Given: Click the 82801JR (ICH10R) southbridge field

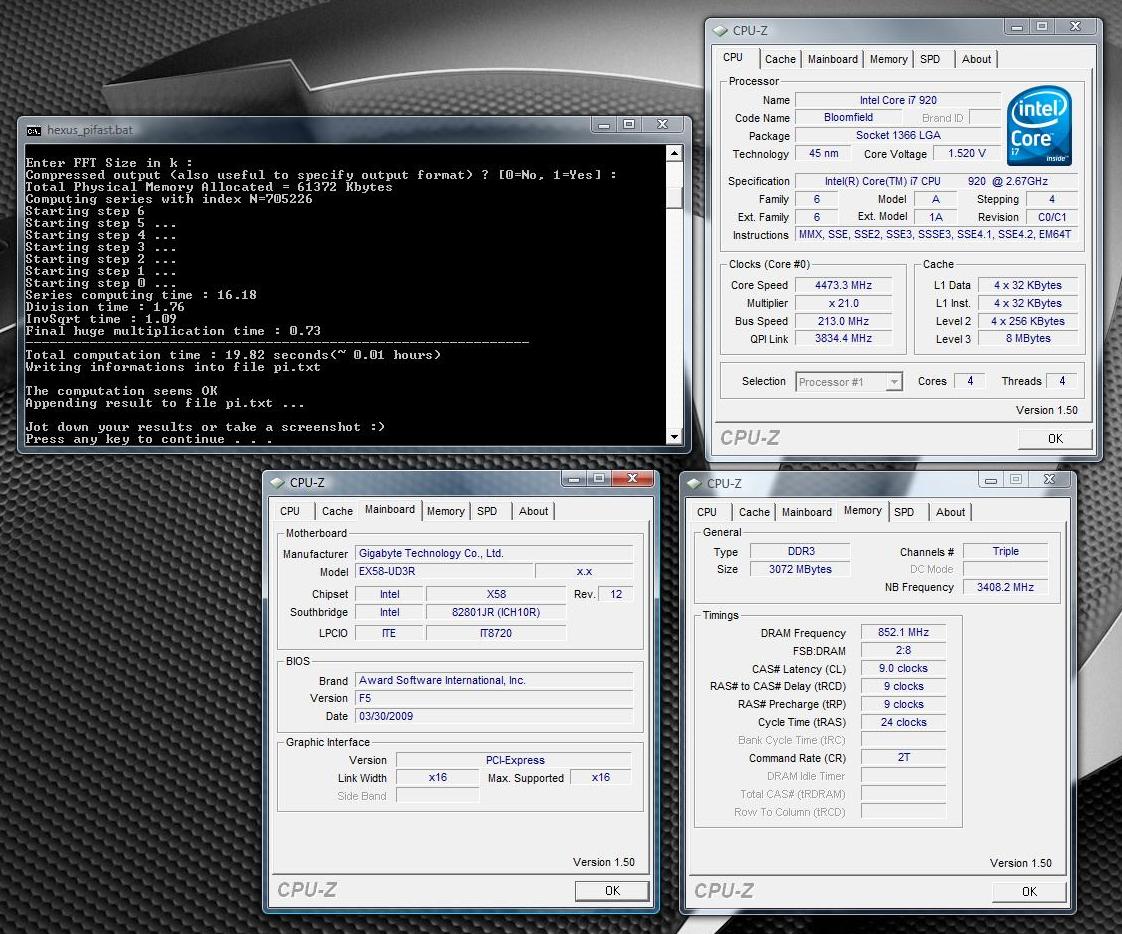Looking at the screenshot, I should [496, 612].
